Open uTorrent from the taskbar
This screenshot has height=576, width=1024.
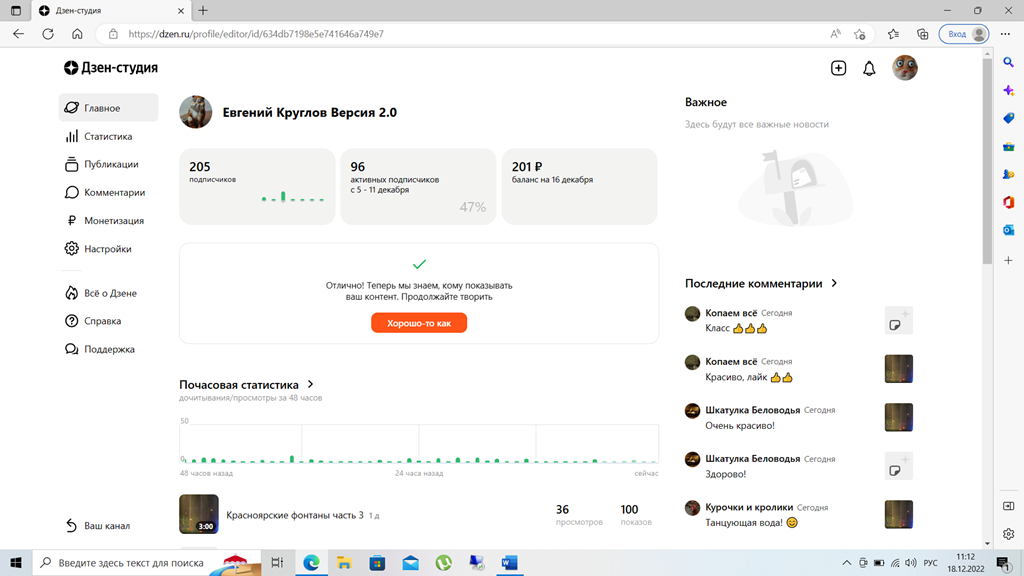[443, 562]
